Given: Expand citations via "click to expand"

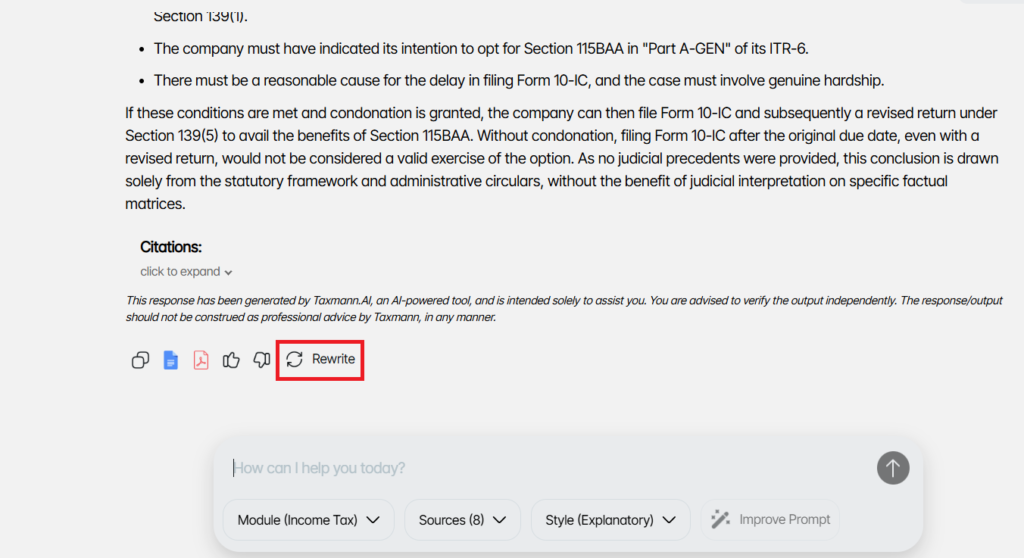Looking at the screenshot, I should tap(180, 272).
